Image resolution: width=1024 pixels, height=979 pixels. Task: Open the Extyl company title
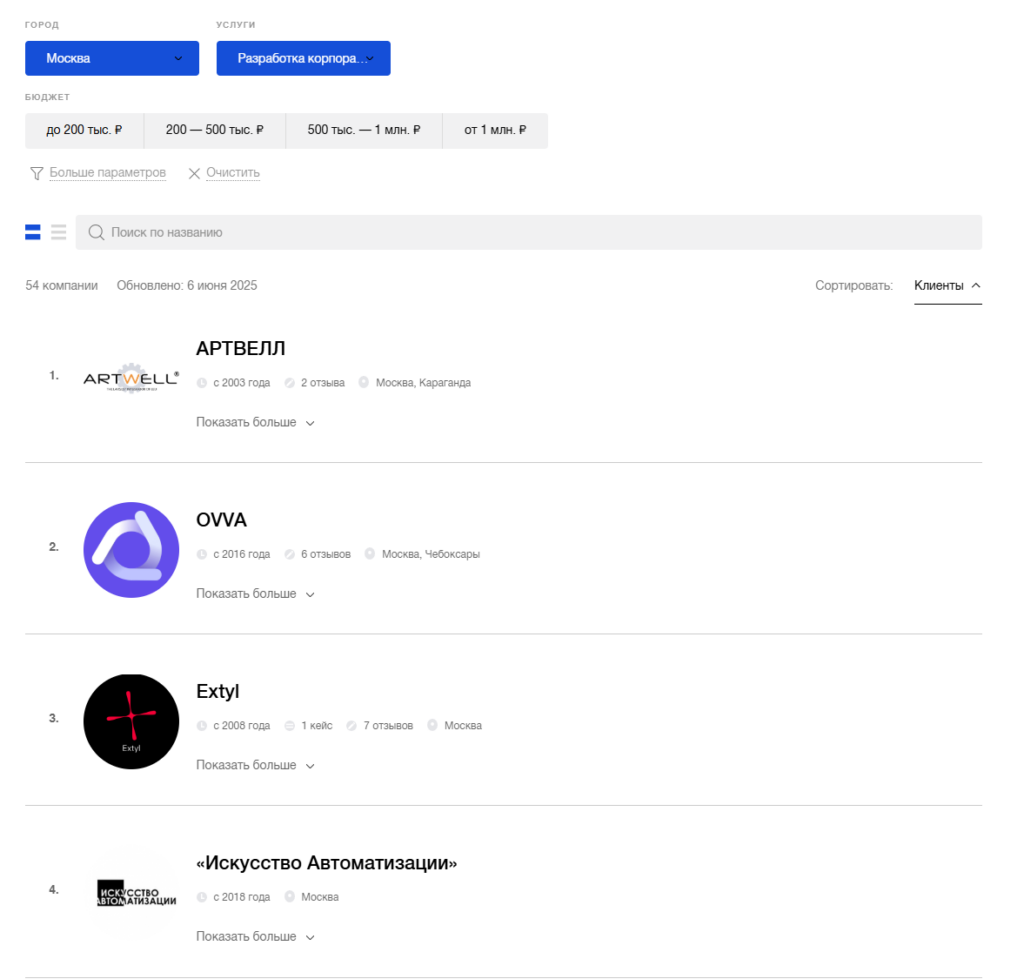pos(218,692)
